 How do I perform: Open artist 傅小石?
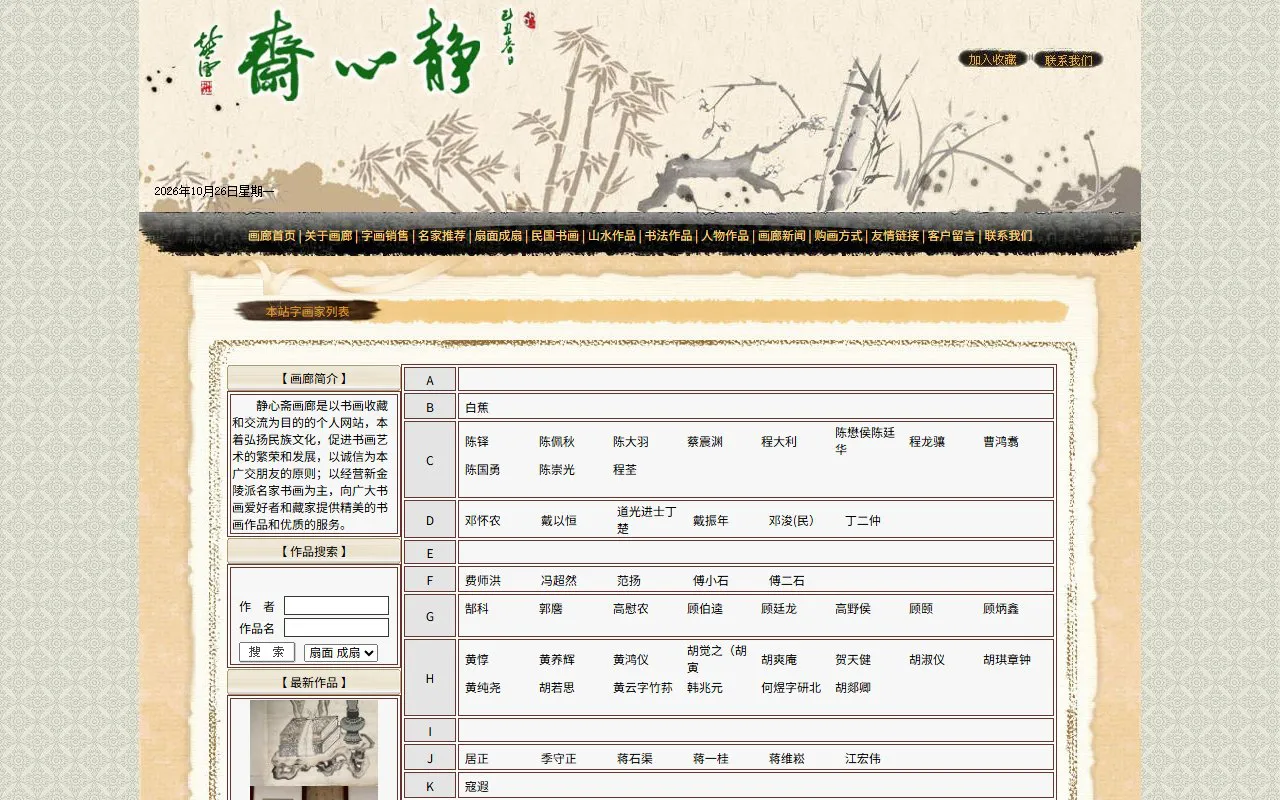pyautogui.click(x=711, y=581)
